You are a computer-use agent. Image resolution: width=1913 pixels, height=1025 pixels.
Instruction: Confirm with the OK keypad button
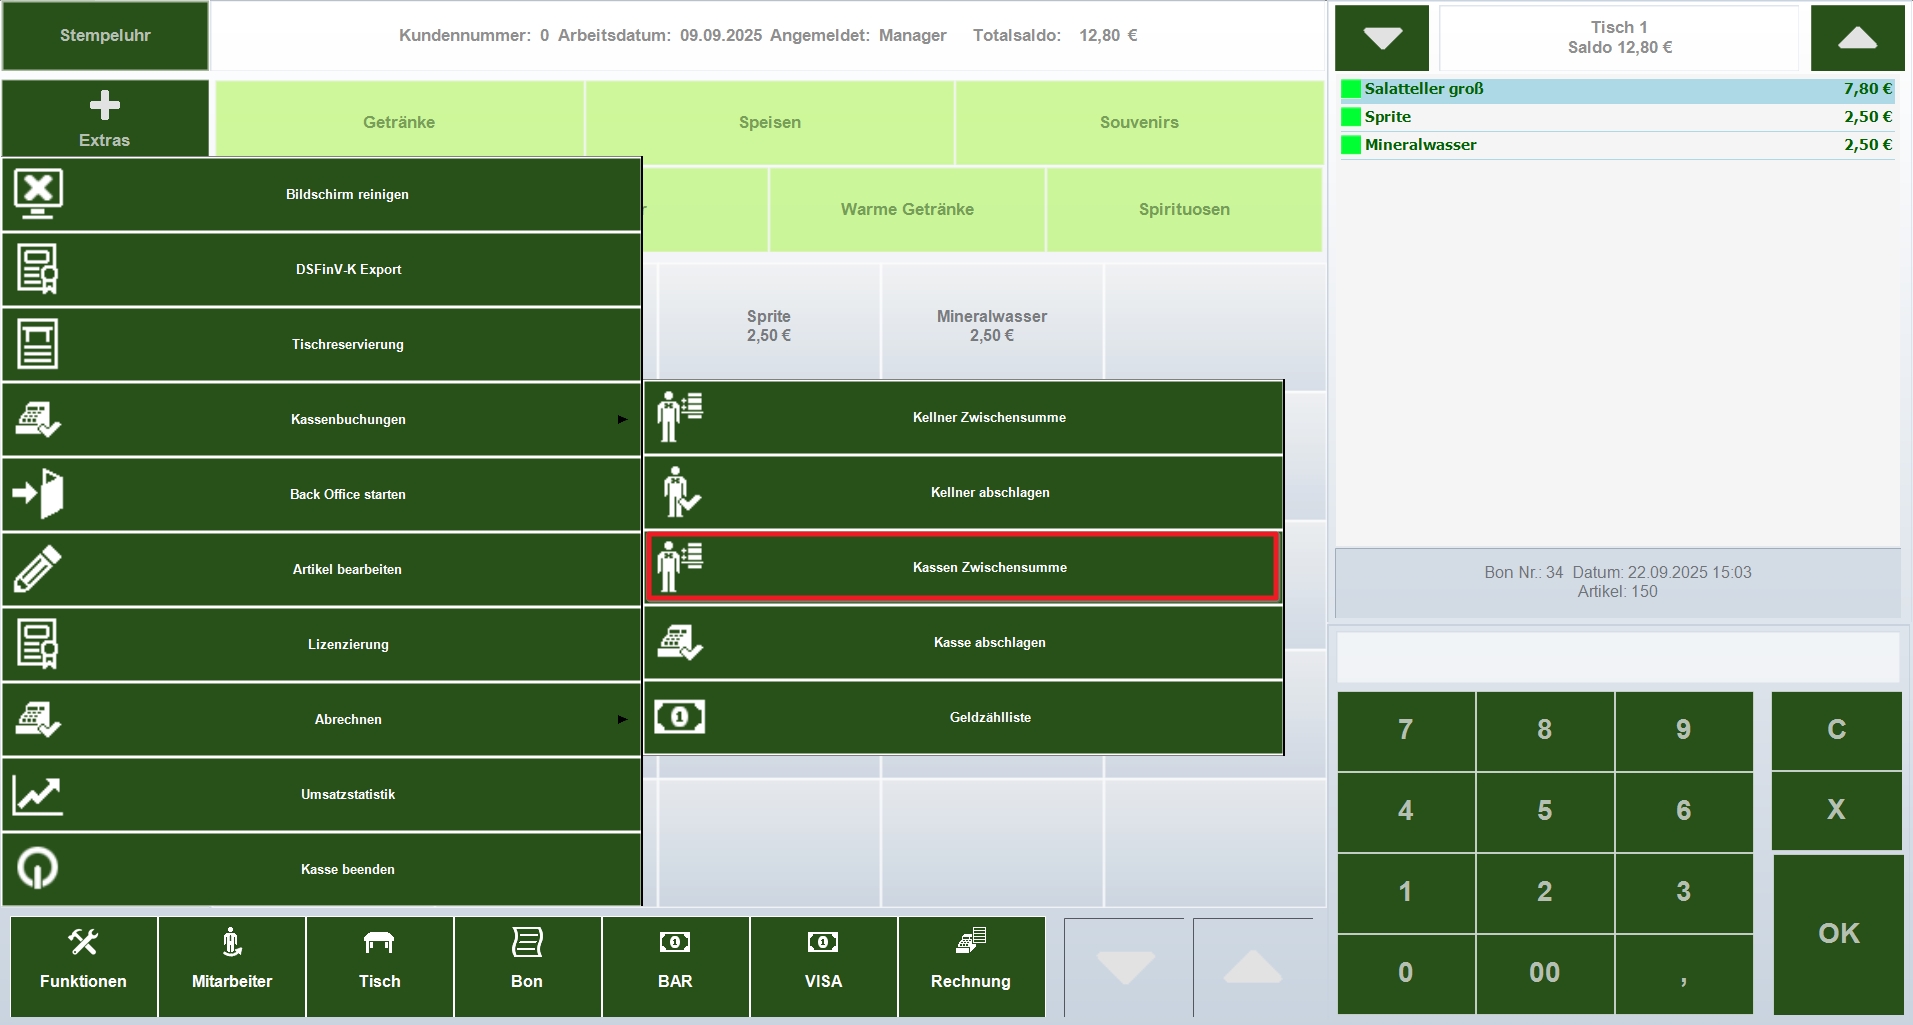tap(1838, 934)
